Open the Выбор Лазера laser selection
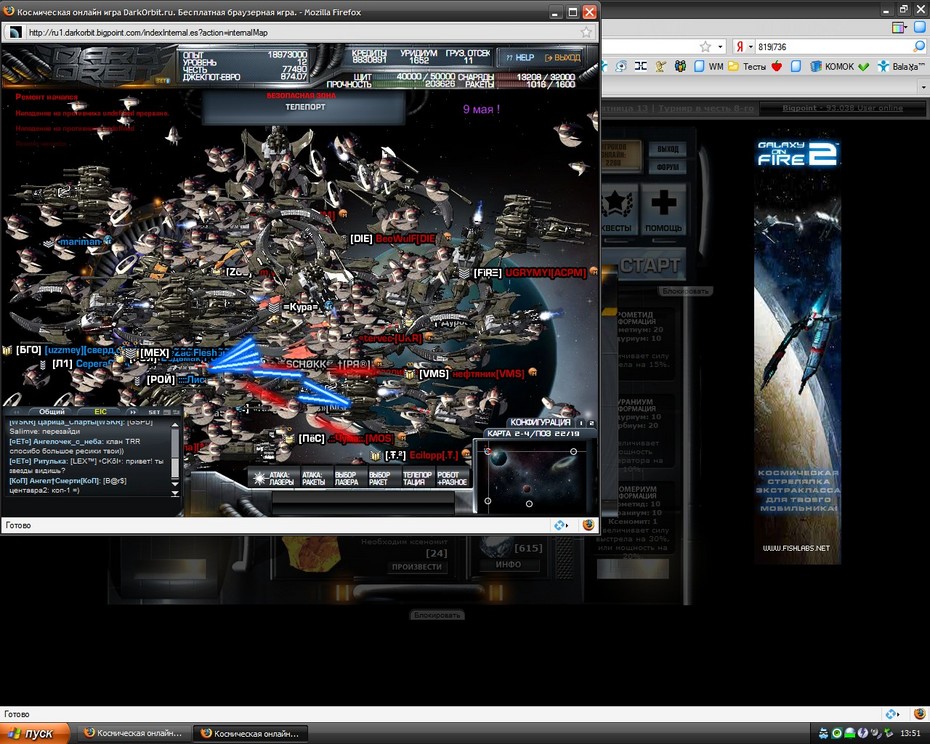 click(346, 478)
